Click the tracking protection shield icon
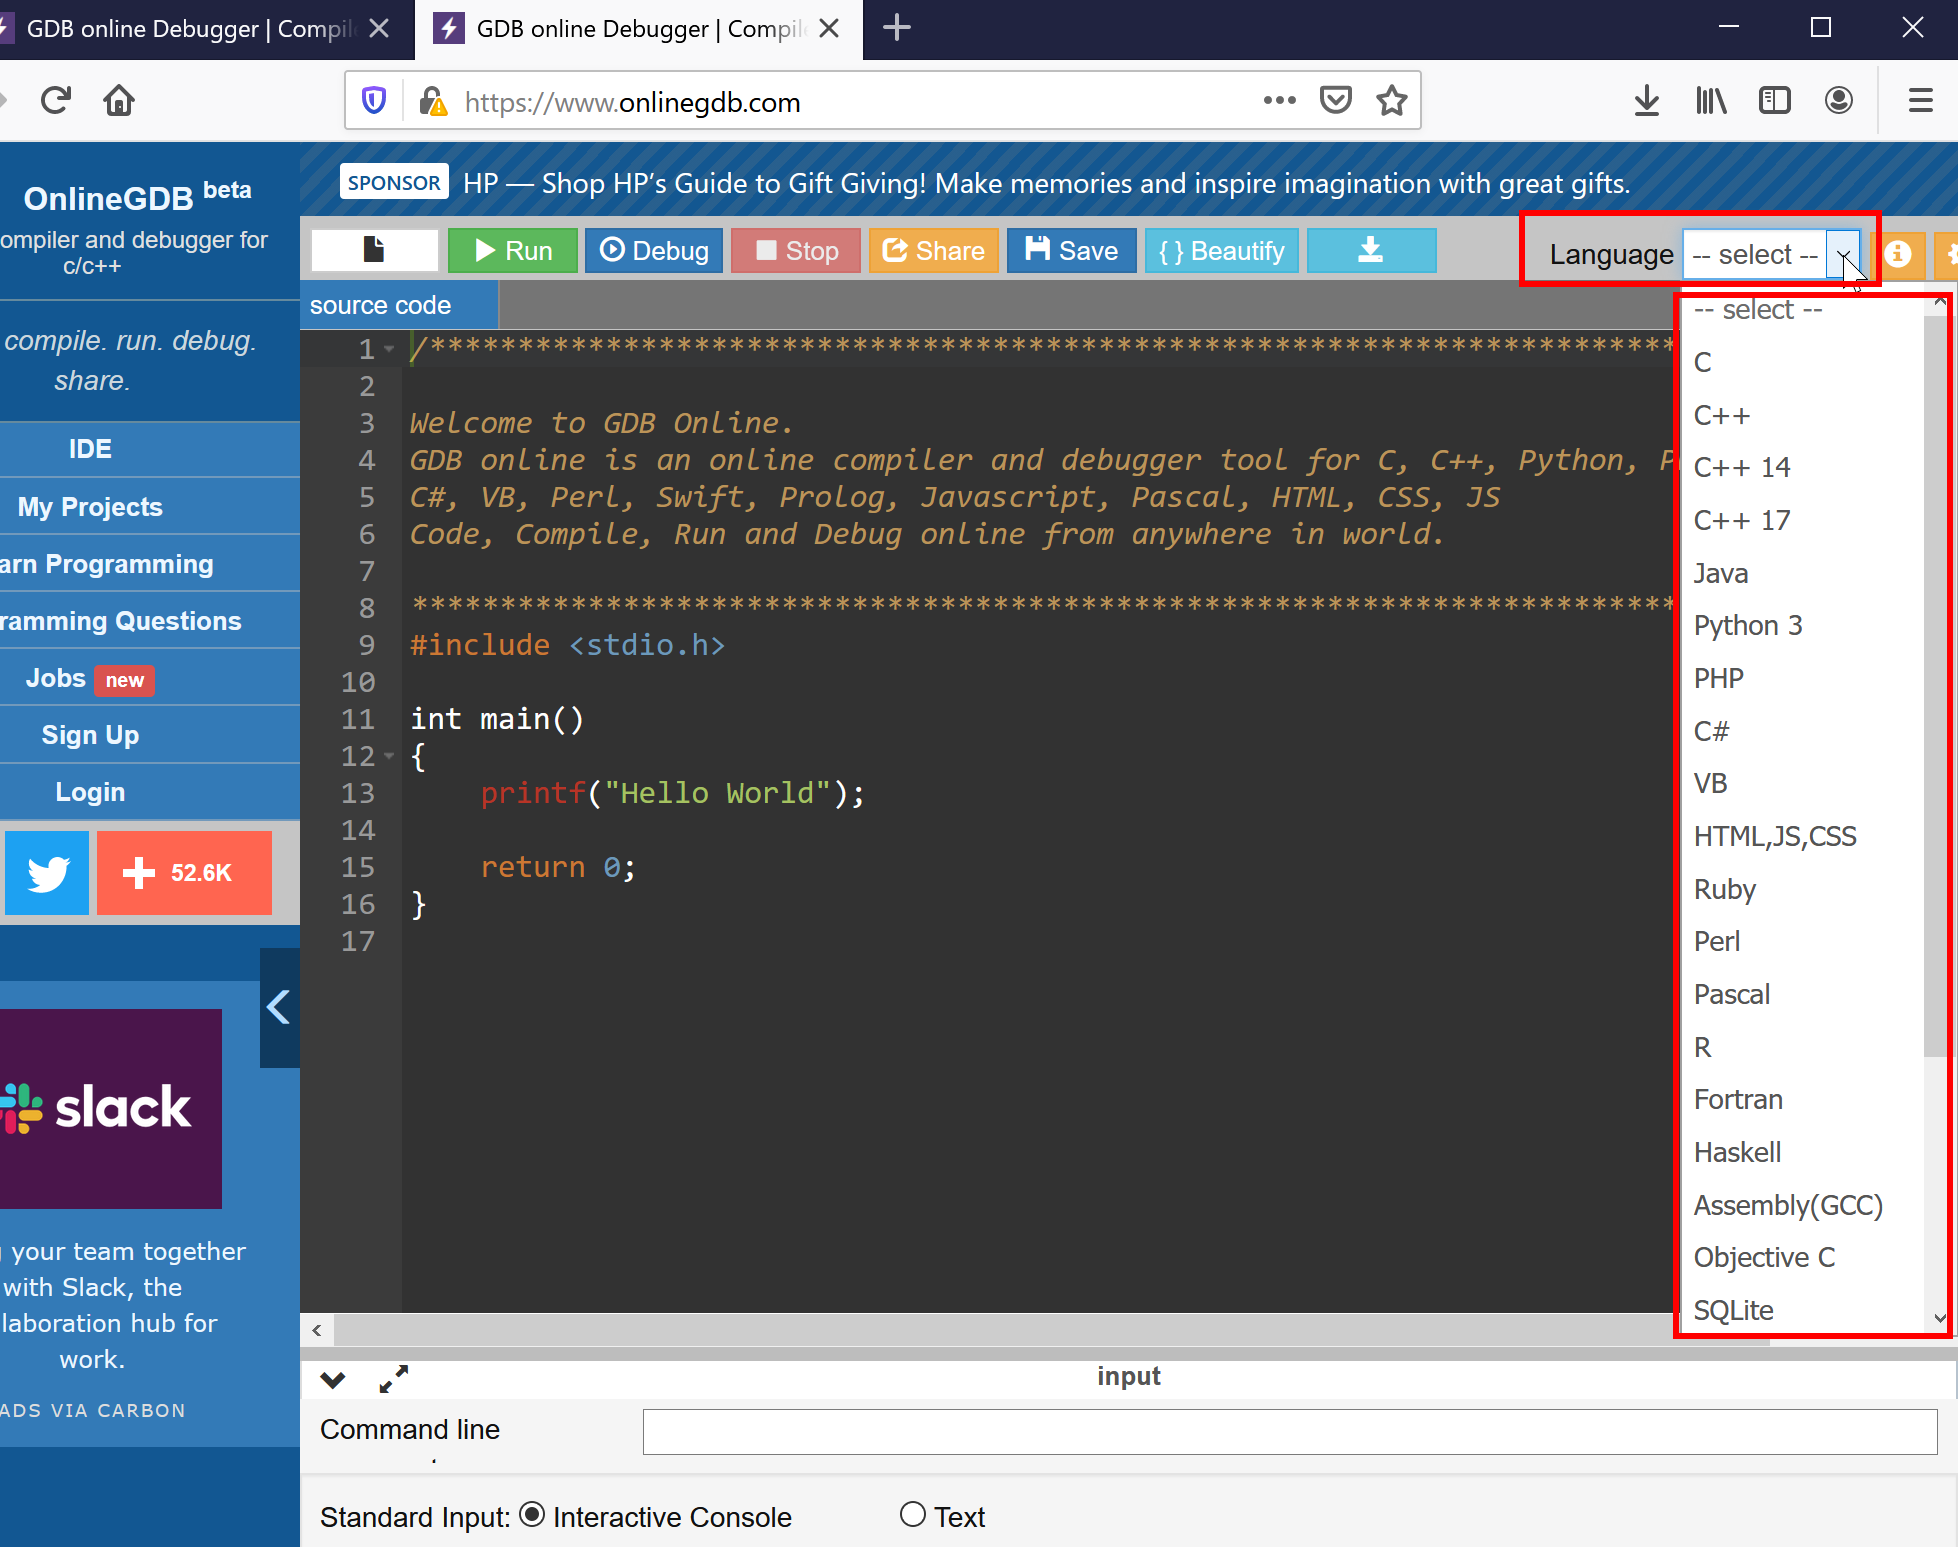1958x1547 pixels. pyautogui.click(x=374, y=101)
